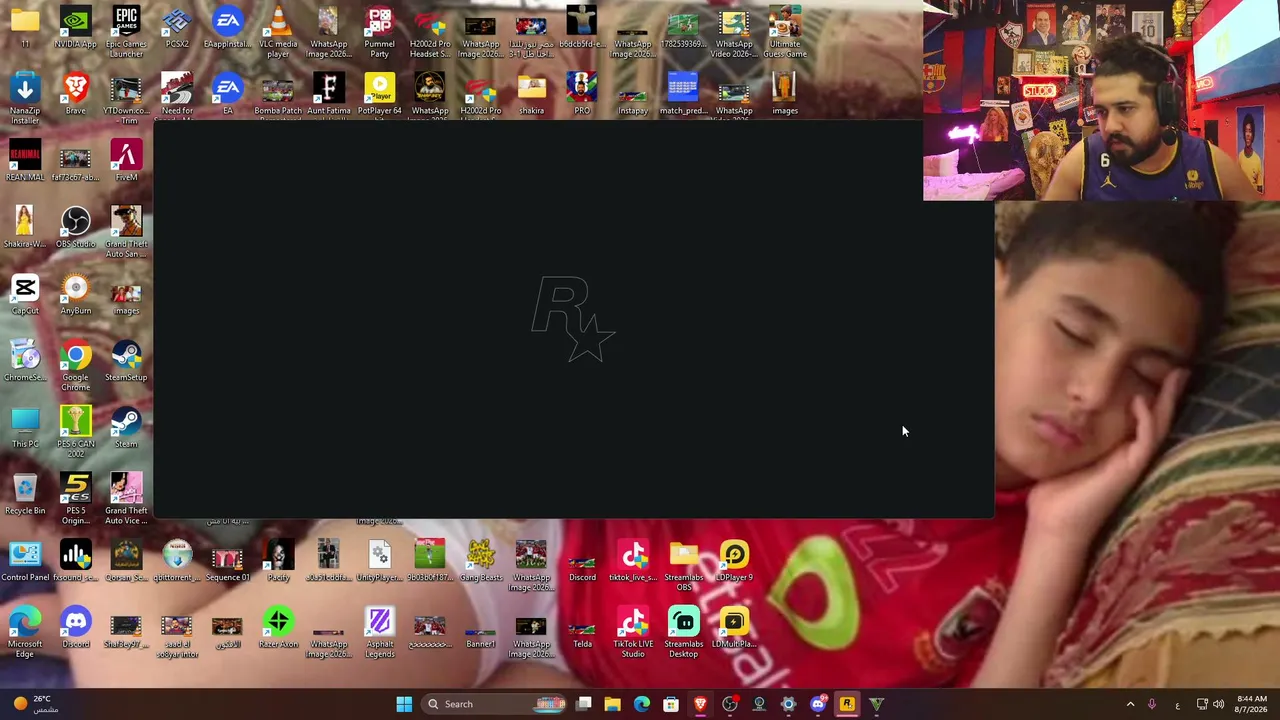1280x720 pixels.
Task: Open the Windows Start menu
Action: point(404,704)
